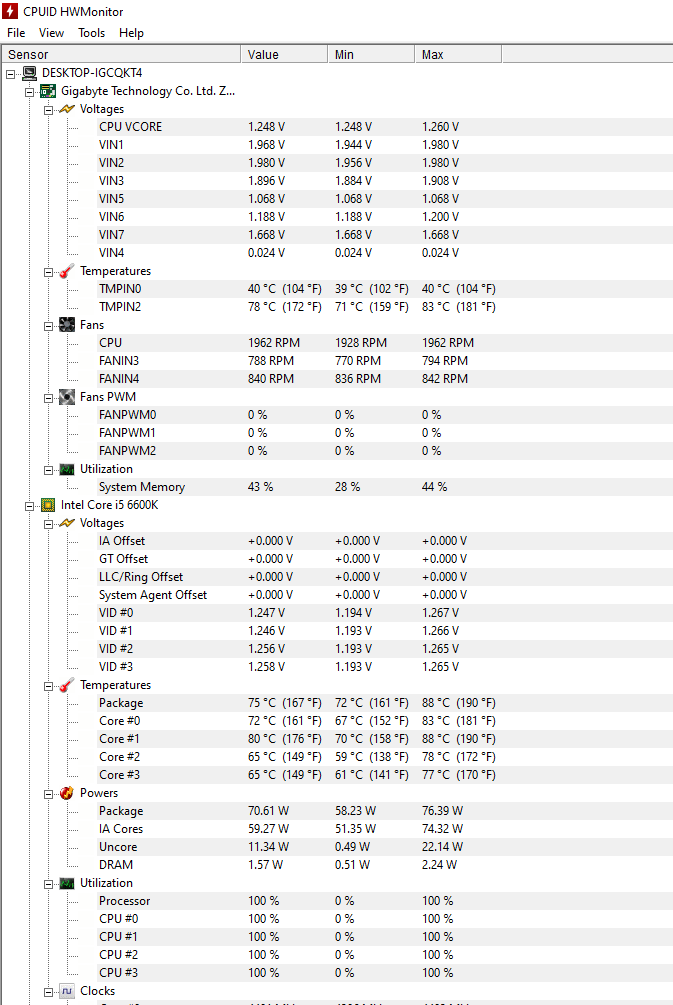Click the Gigabyte motherboard icon
Image resolution: width=673 pixels, height=1005 pixels.
click(x=47, y=91)
